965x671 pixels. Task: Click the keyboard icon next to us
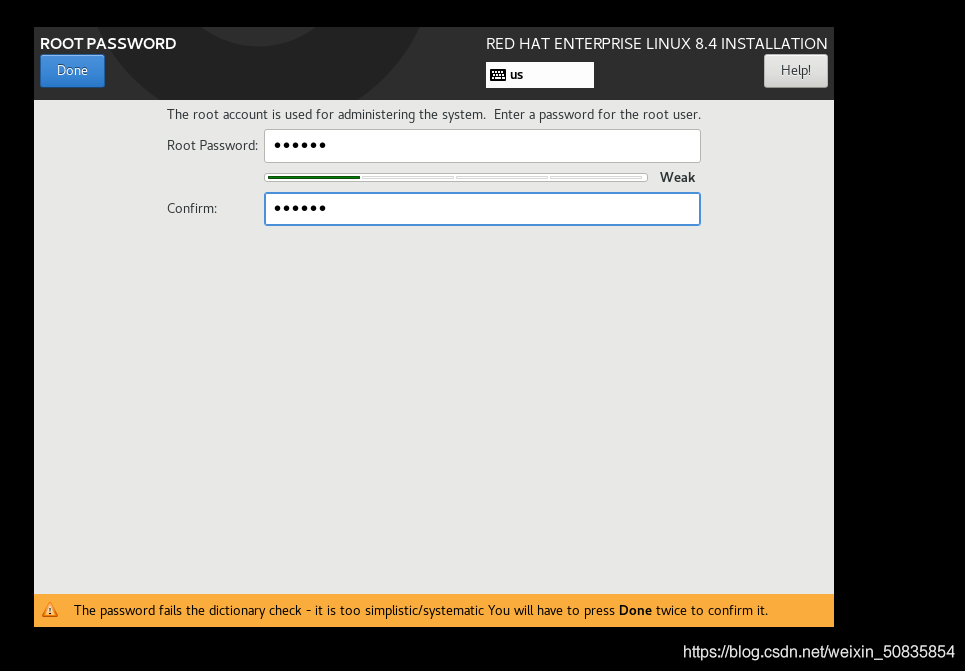498,75
